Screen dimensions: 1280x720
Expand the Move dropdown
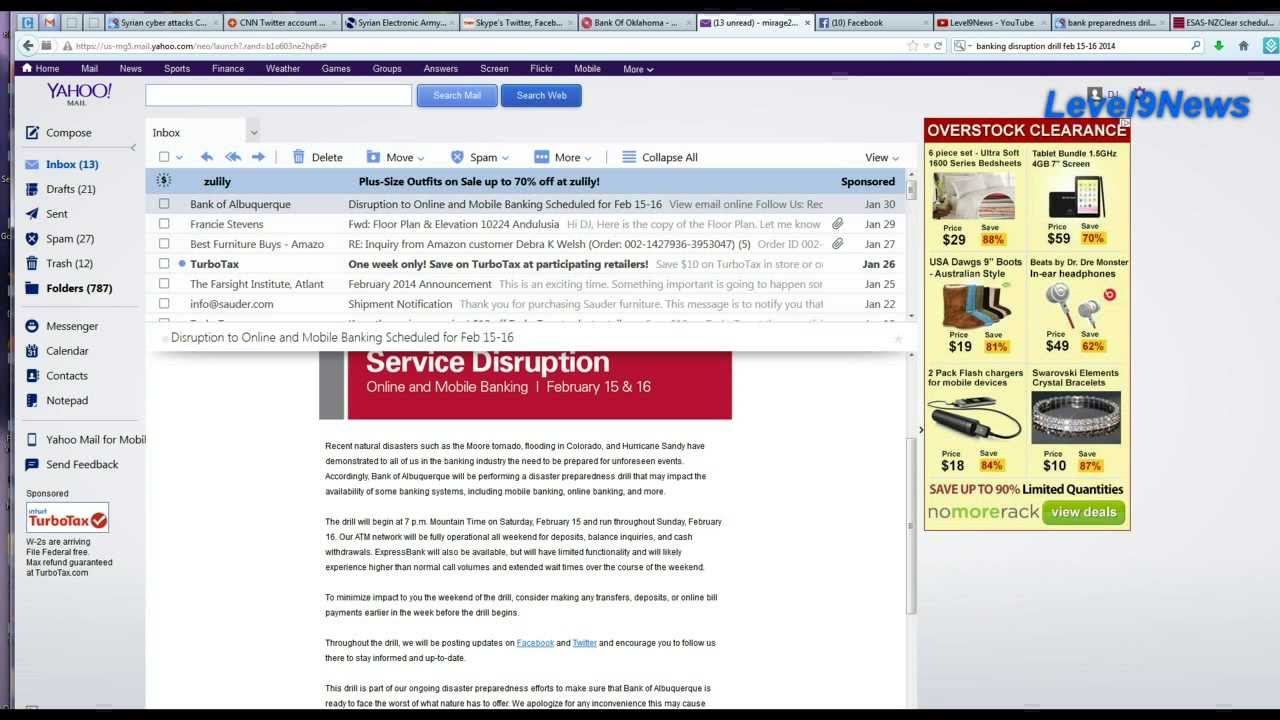point(421,158)
